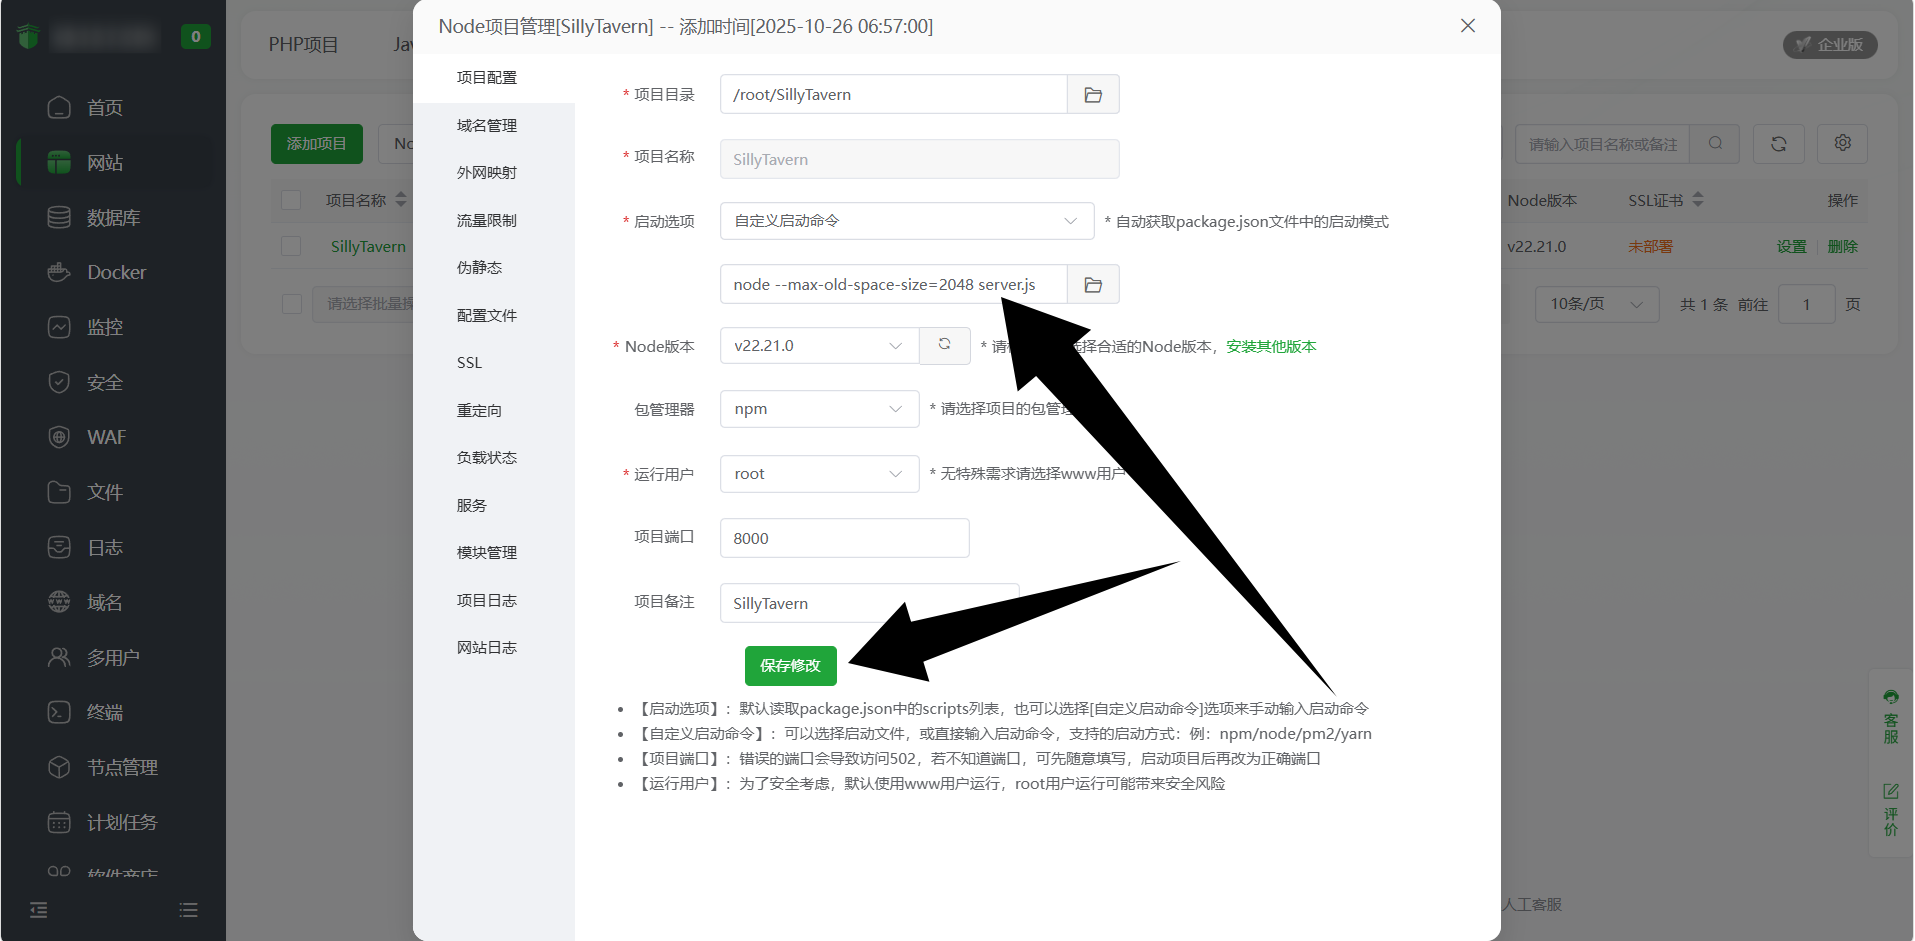Image resolution: width=1915 pixels, height=941 pixels.
Task: Open the package manager npm dropdown
Action: coord(818,409)
